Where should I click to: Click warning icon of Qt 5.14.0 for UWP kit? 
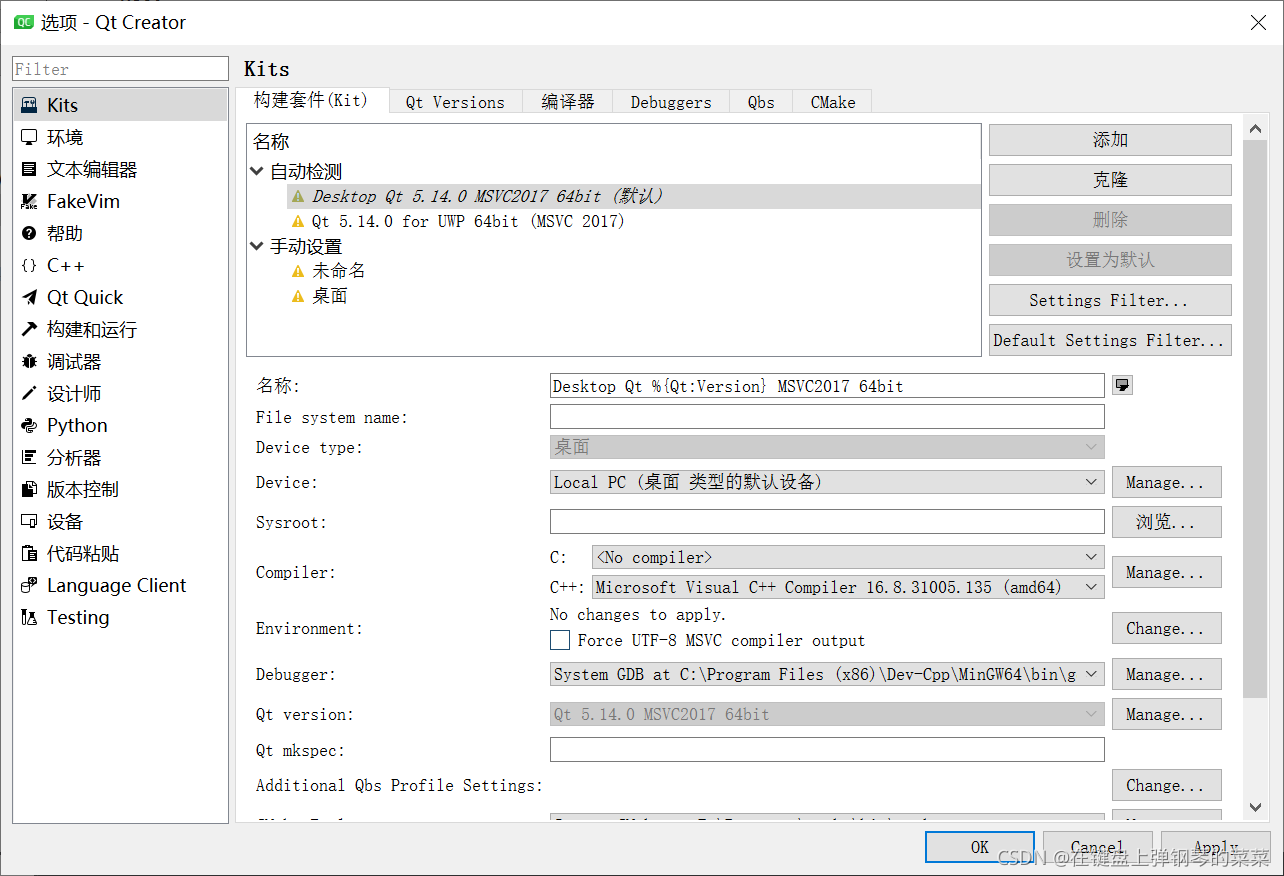[297, 221]
